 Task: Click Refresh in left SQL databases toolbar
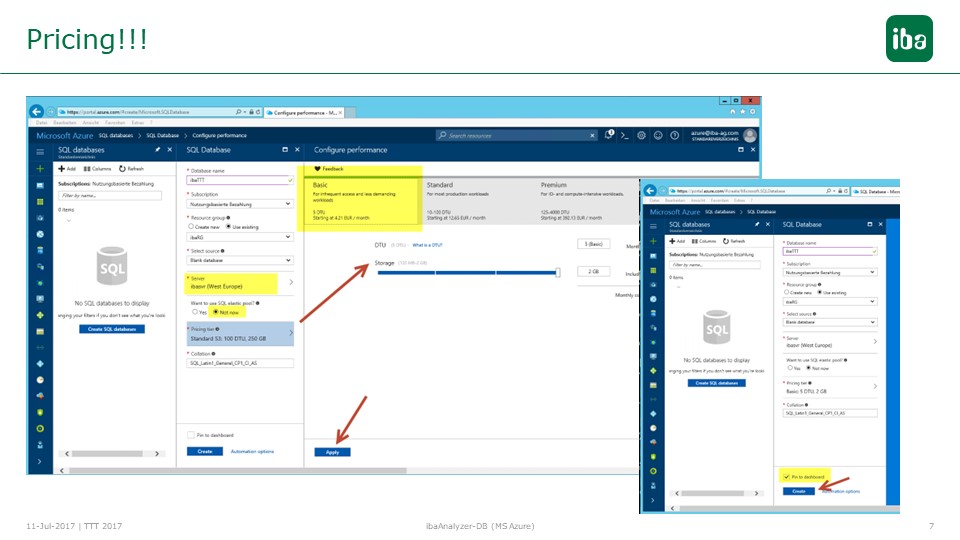pyautogui.click(x=131, y=168)
